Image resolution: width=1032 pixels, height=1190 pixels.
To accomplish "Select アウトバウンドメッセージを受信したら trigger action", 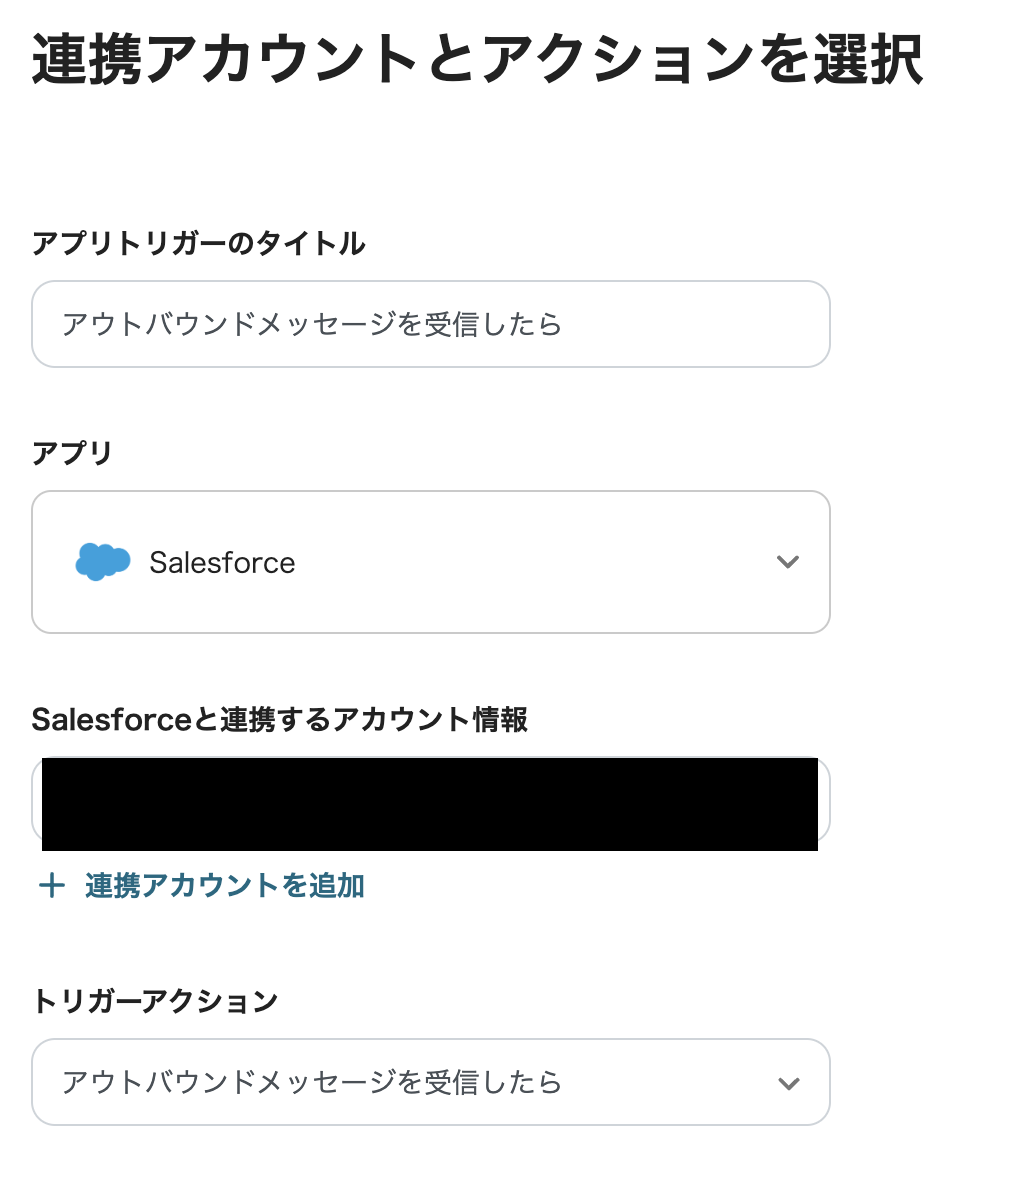I will pyautogui.click(x=430, y=1082).
